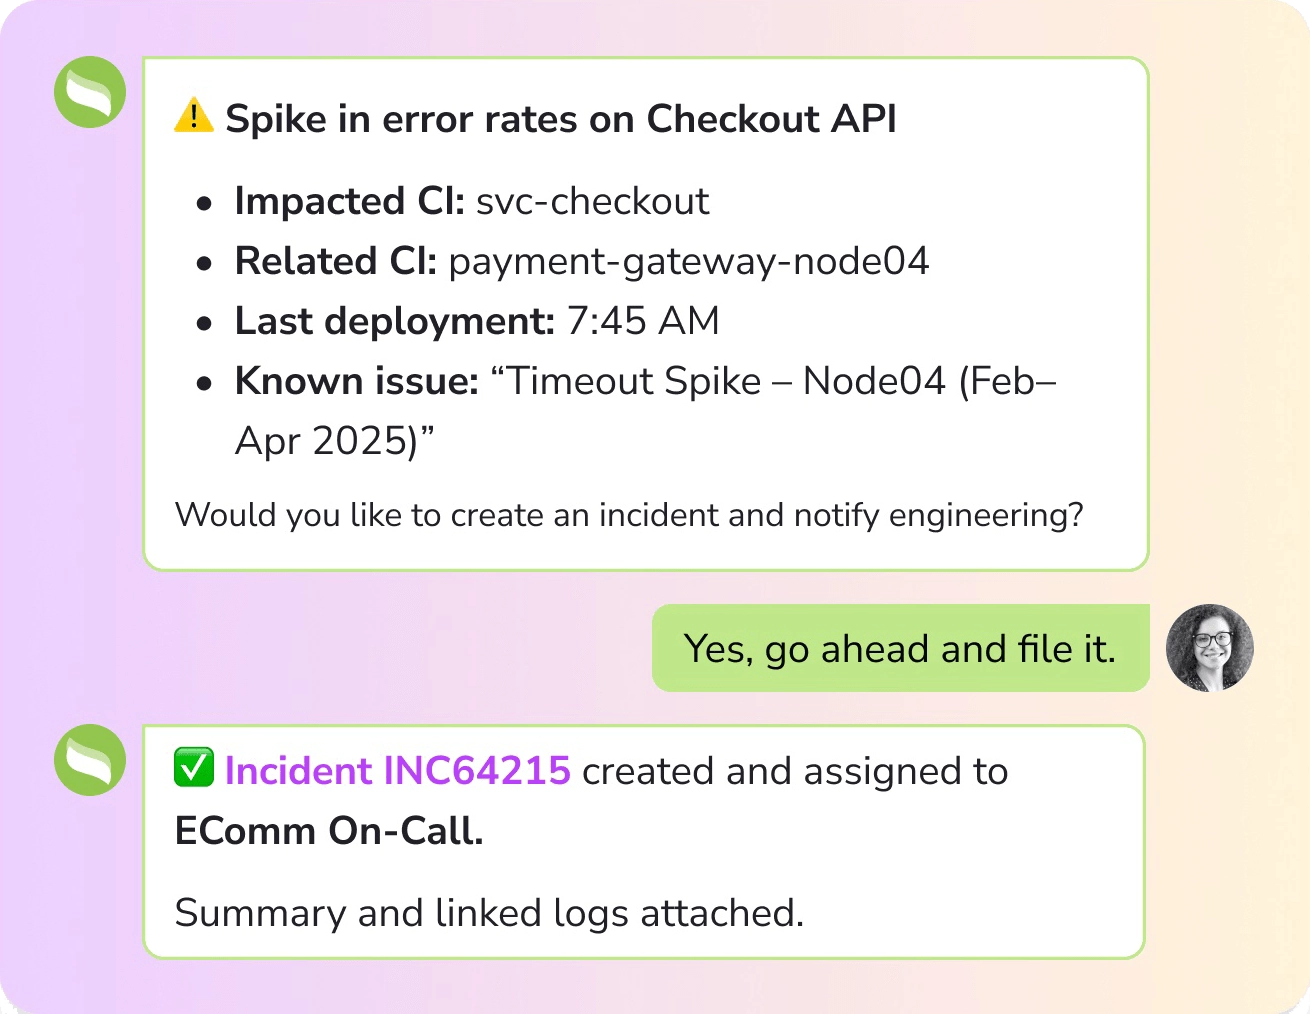
Task: Click the "Would you like to create an incident" question
Action: [629, 515]
